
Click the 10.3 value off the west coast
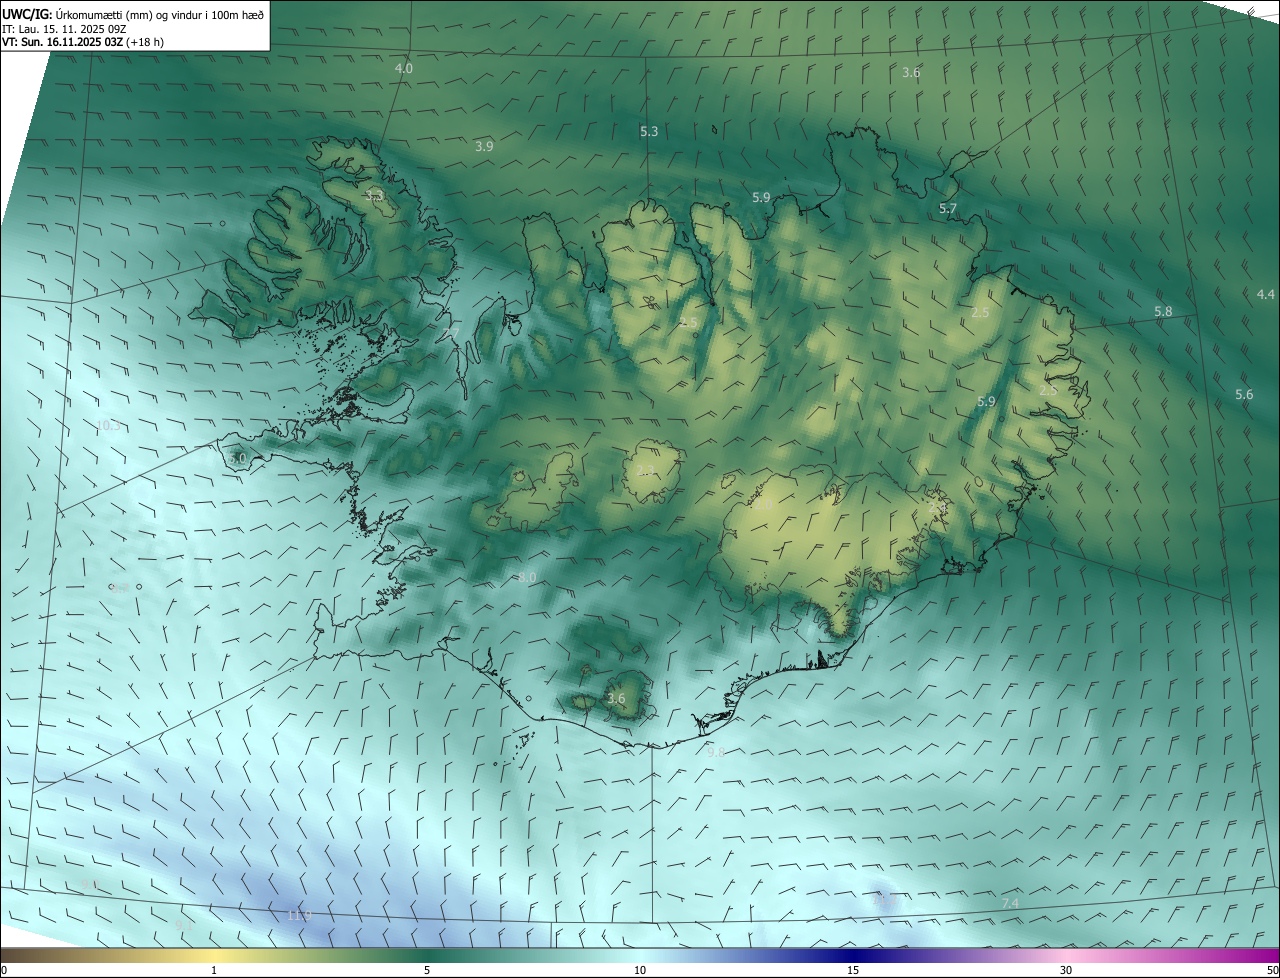pos(108,425)
